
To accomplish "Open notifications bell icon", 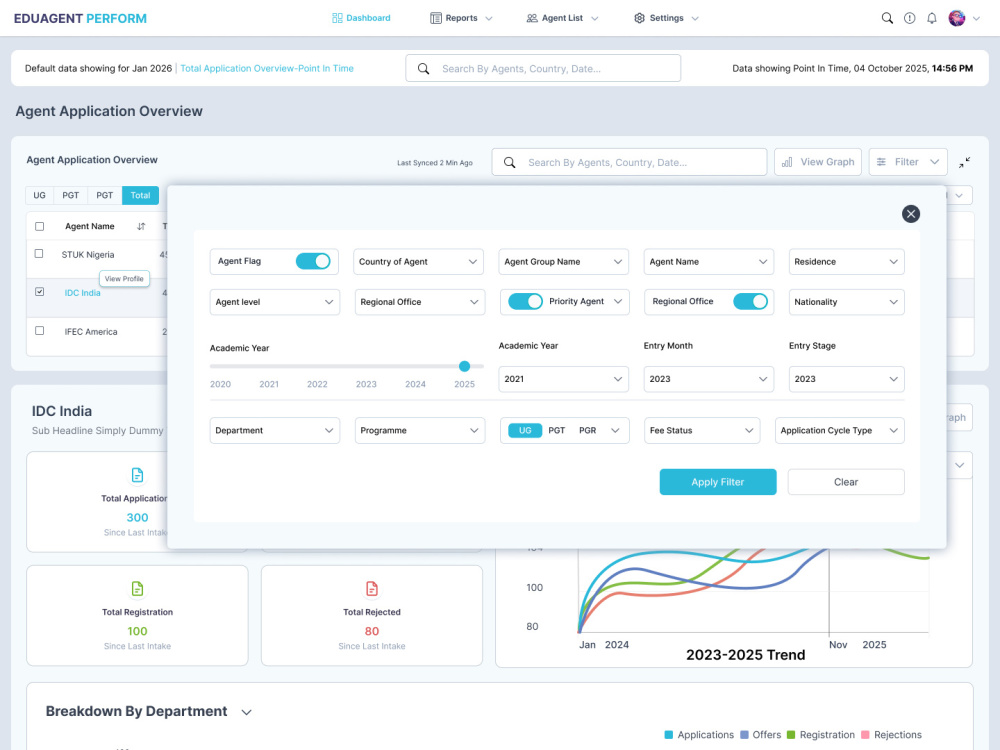I will point(932,18).
